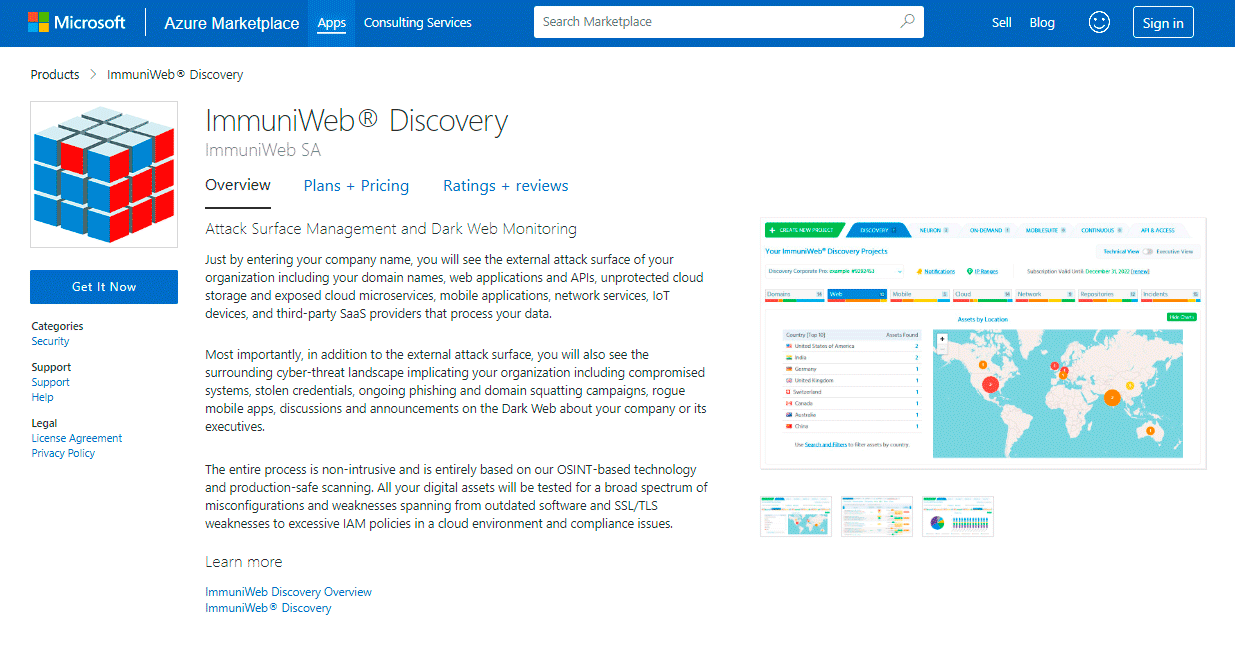Open the Support link under Support
This screenshot has height=652, width=1235.
click(51, 382)
